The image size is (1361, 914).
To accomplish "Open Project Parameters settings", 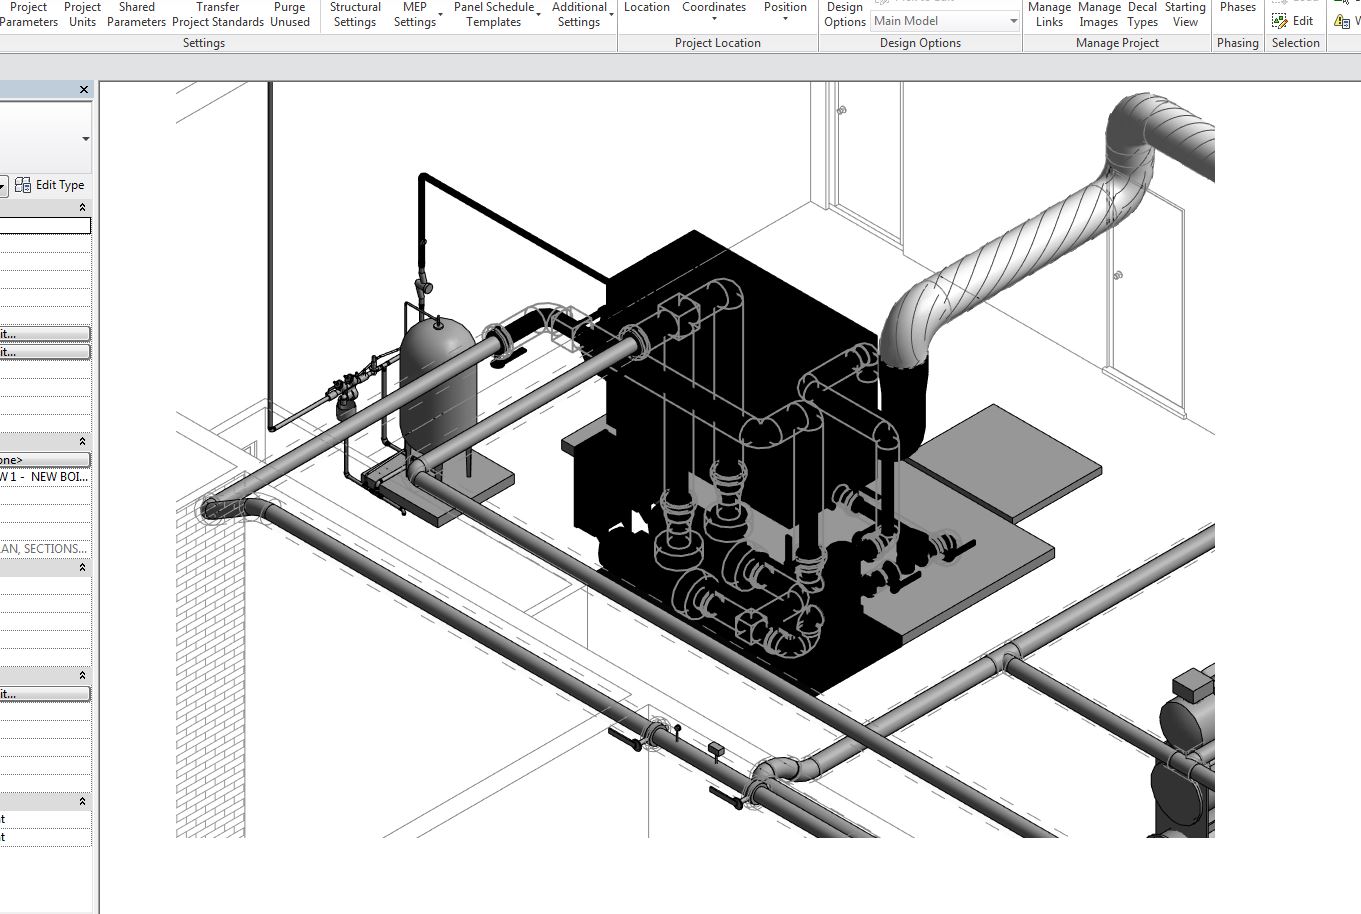I will pos(28,14).
